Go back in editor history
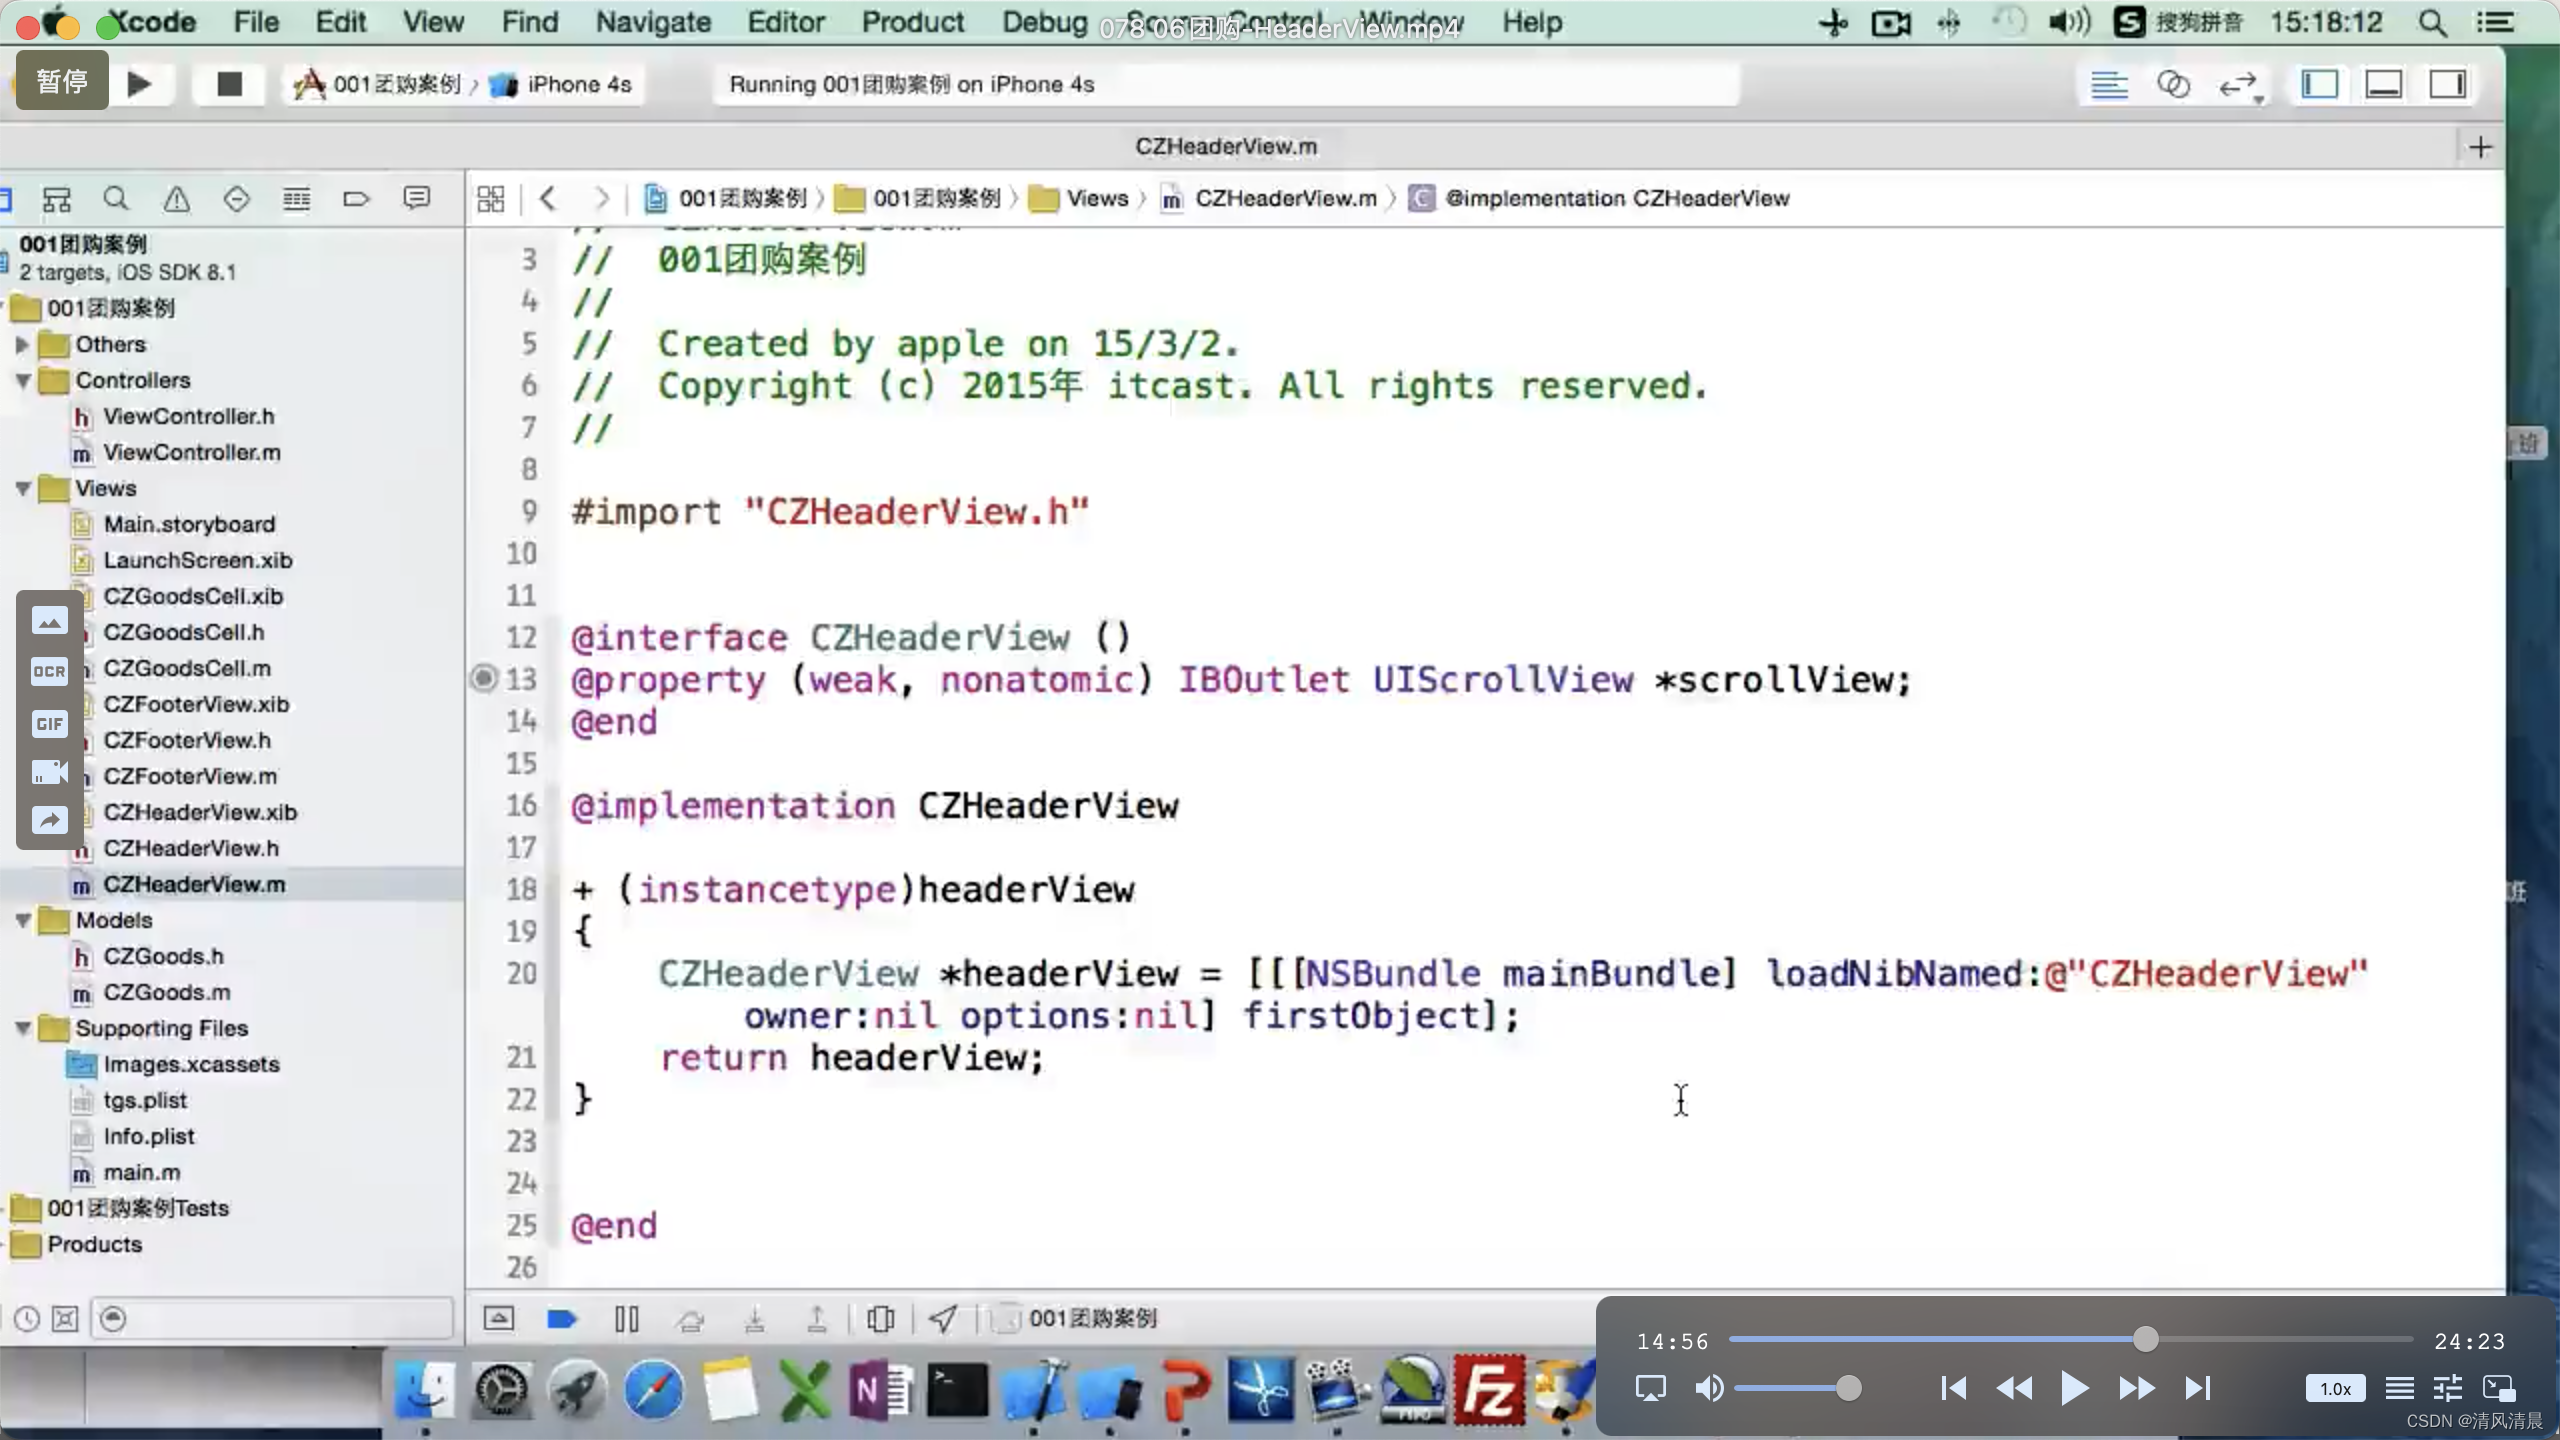The height and width of the screenshot is (1440, 2560). [547, 199]
